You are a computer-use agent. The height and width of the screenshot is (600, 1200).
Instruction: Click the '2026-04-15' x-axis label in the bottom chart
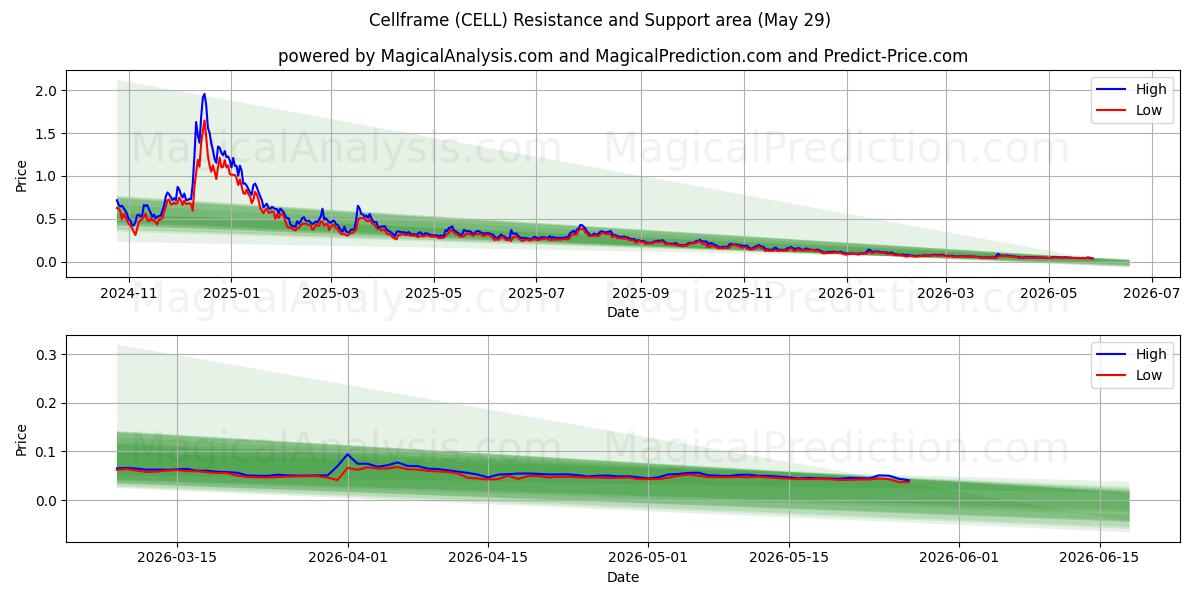[x=488, y=559]
